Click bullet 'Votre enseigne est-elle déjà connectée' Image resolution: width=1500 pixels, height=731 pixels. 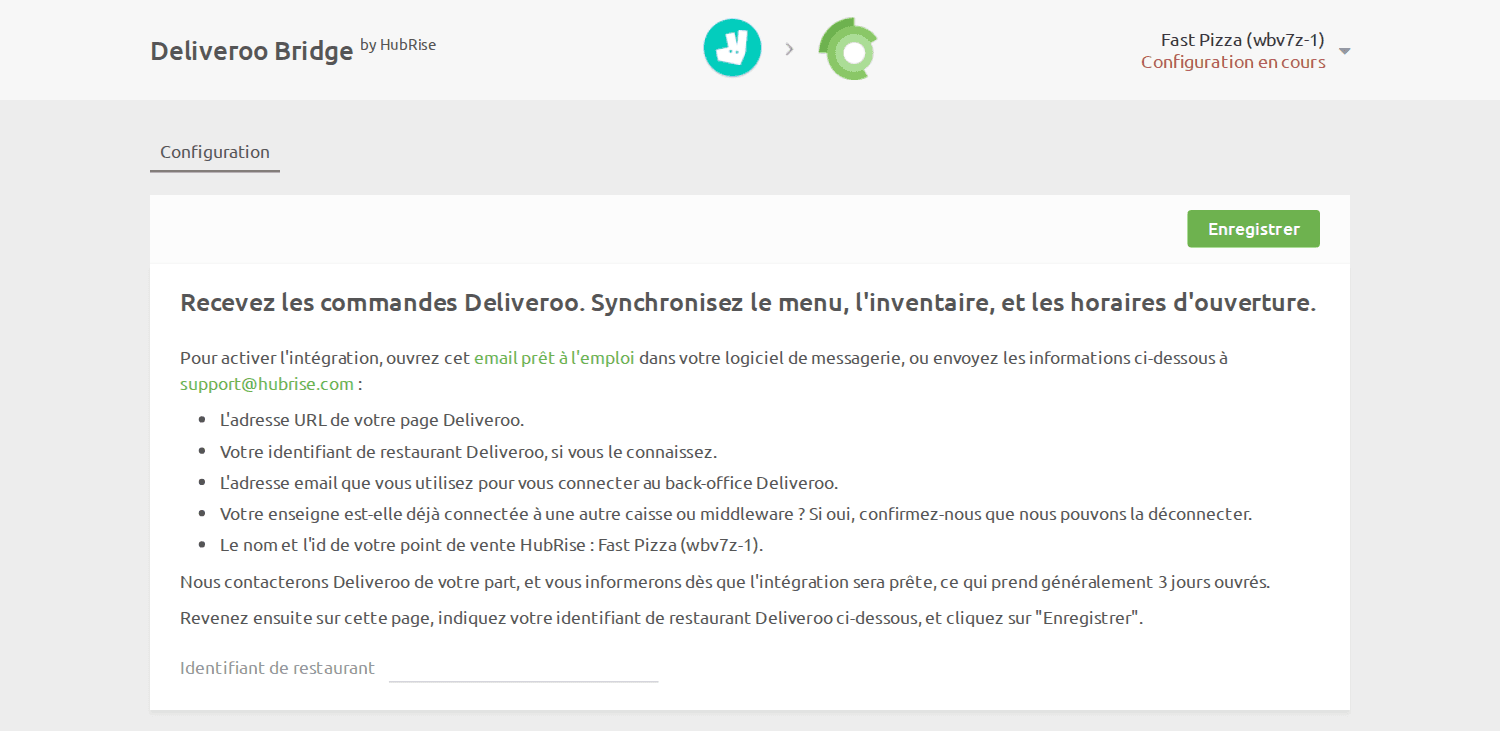736,515
